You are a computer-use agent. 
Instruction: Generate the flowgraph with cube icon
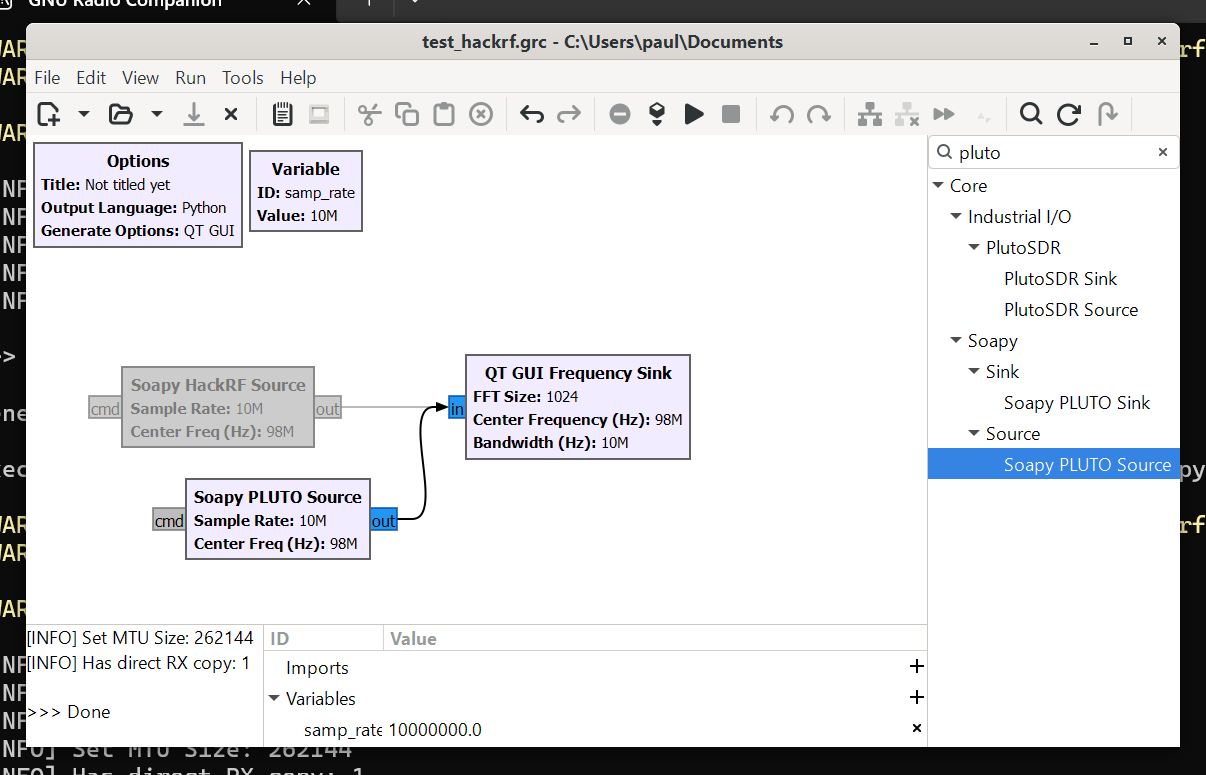click(x=657, y=114)
